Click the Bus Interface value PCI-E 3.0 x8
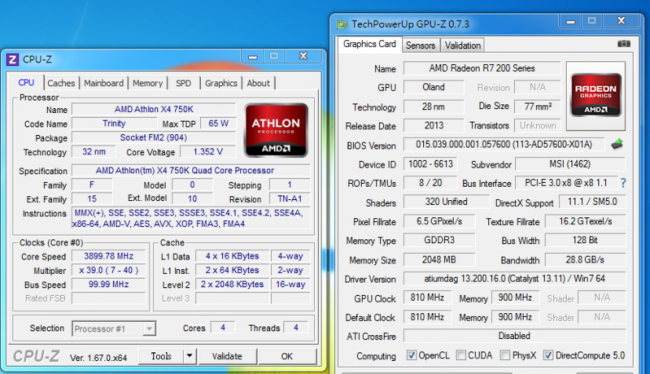Image resolution: width=650 pixels, height=374 pixels. (566, 183)
